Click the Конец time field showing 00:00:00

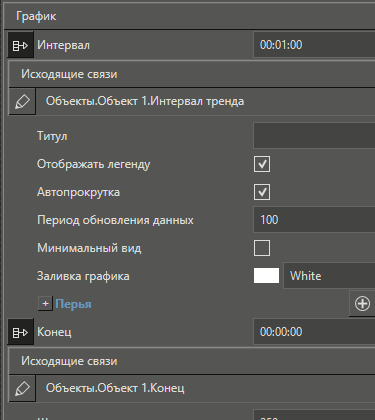314,332
